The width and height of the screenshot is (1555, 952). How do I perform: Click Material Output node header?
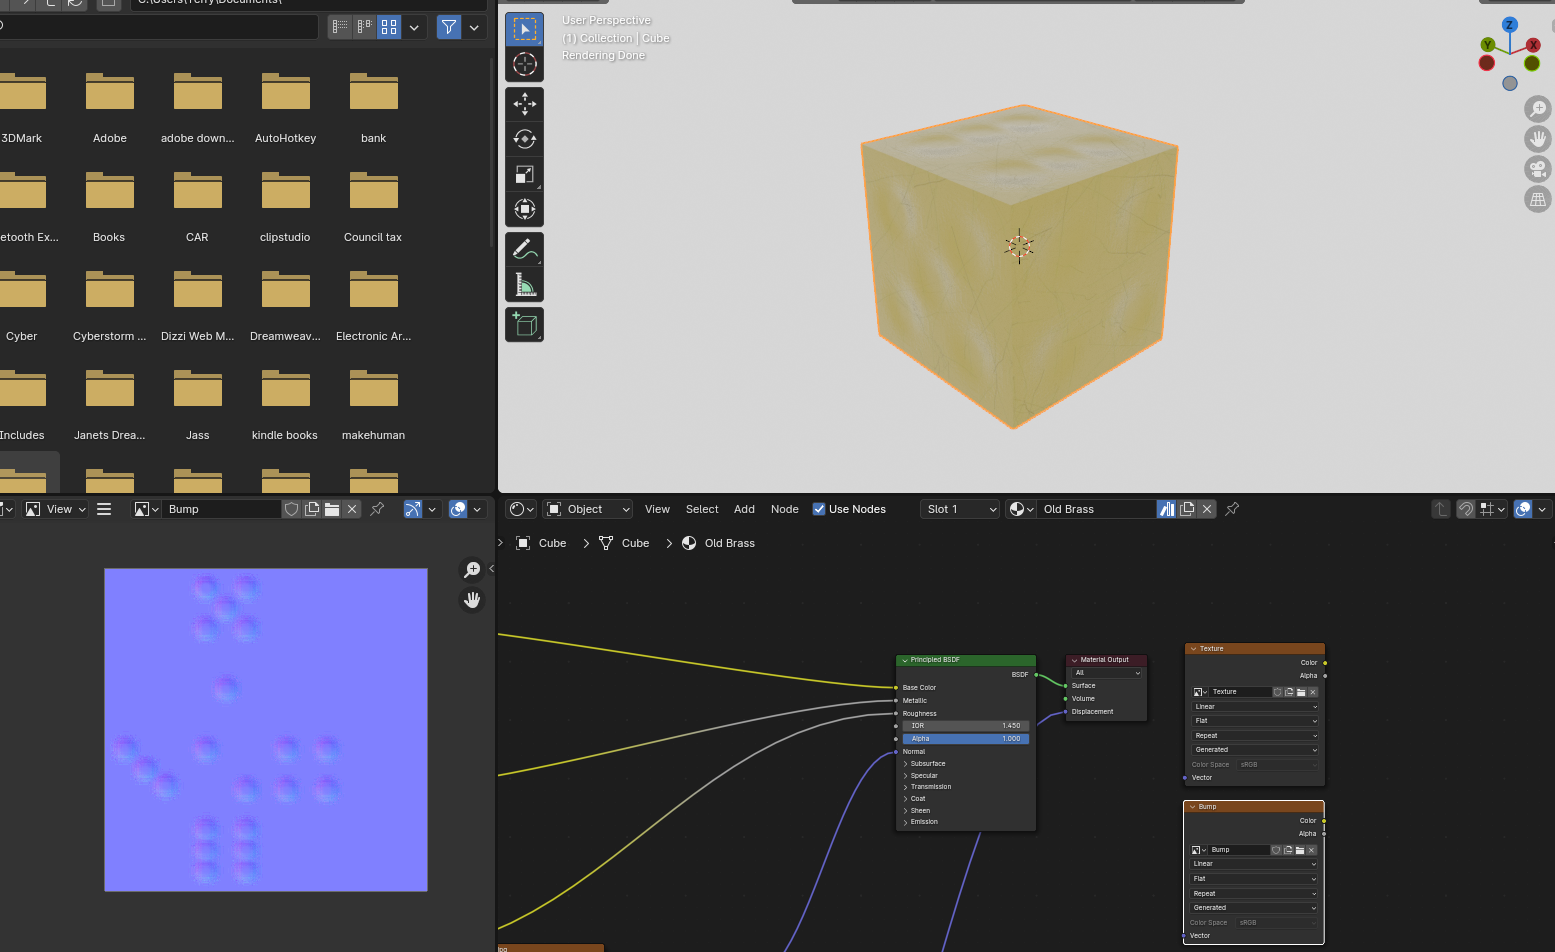click(1106, 660)
